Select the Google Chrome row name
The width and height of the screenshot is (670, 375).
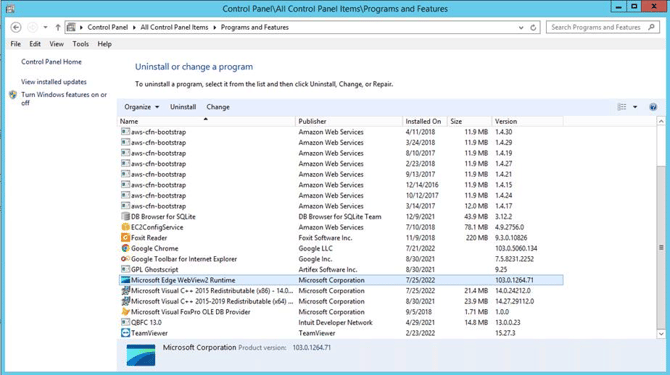tap(155, 248)
